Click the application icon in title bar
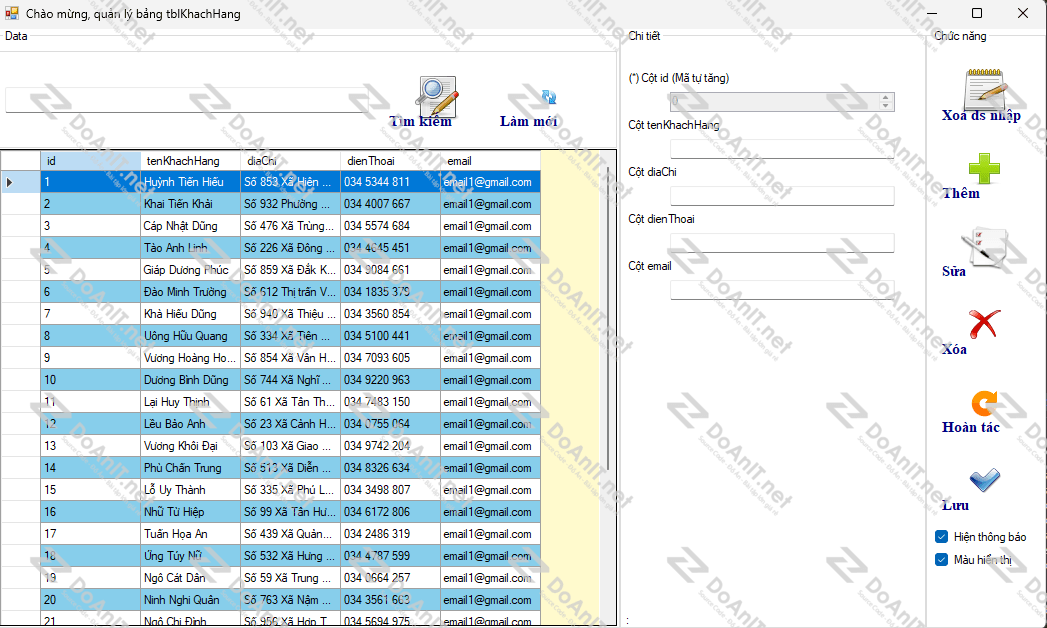Screen dimensions: 1047x628 tap(12, 13)
